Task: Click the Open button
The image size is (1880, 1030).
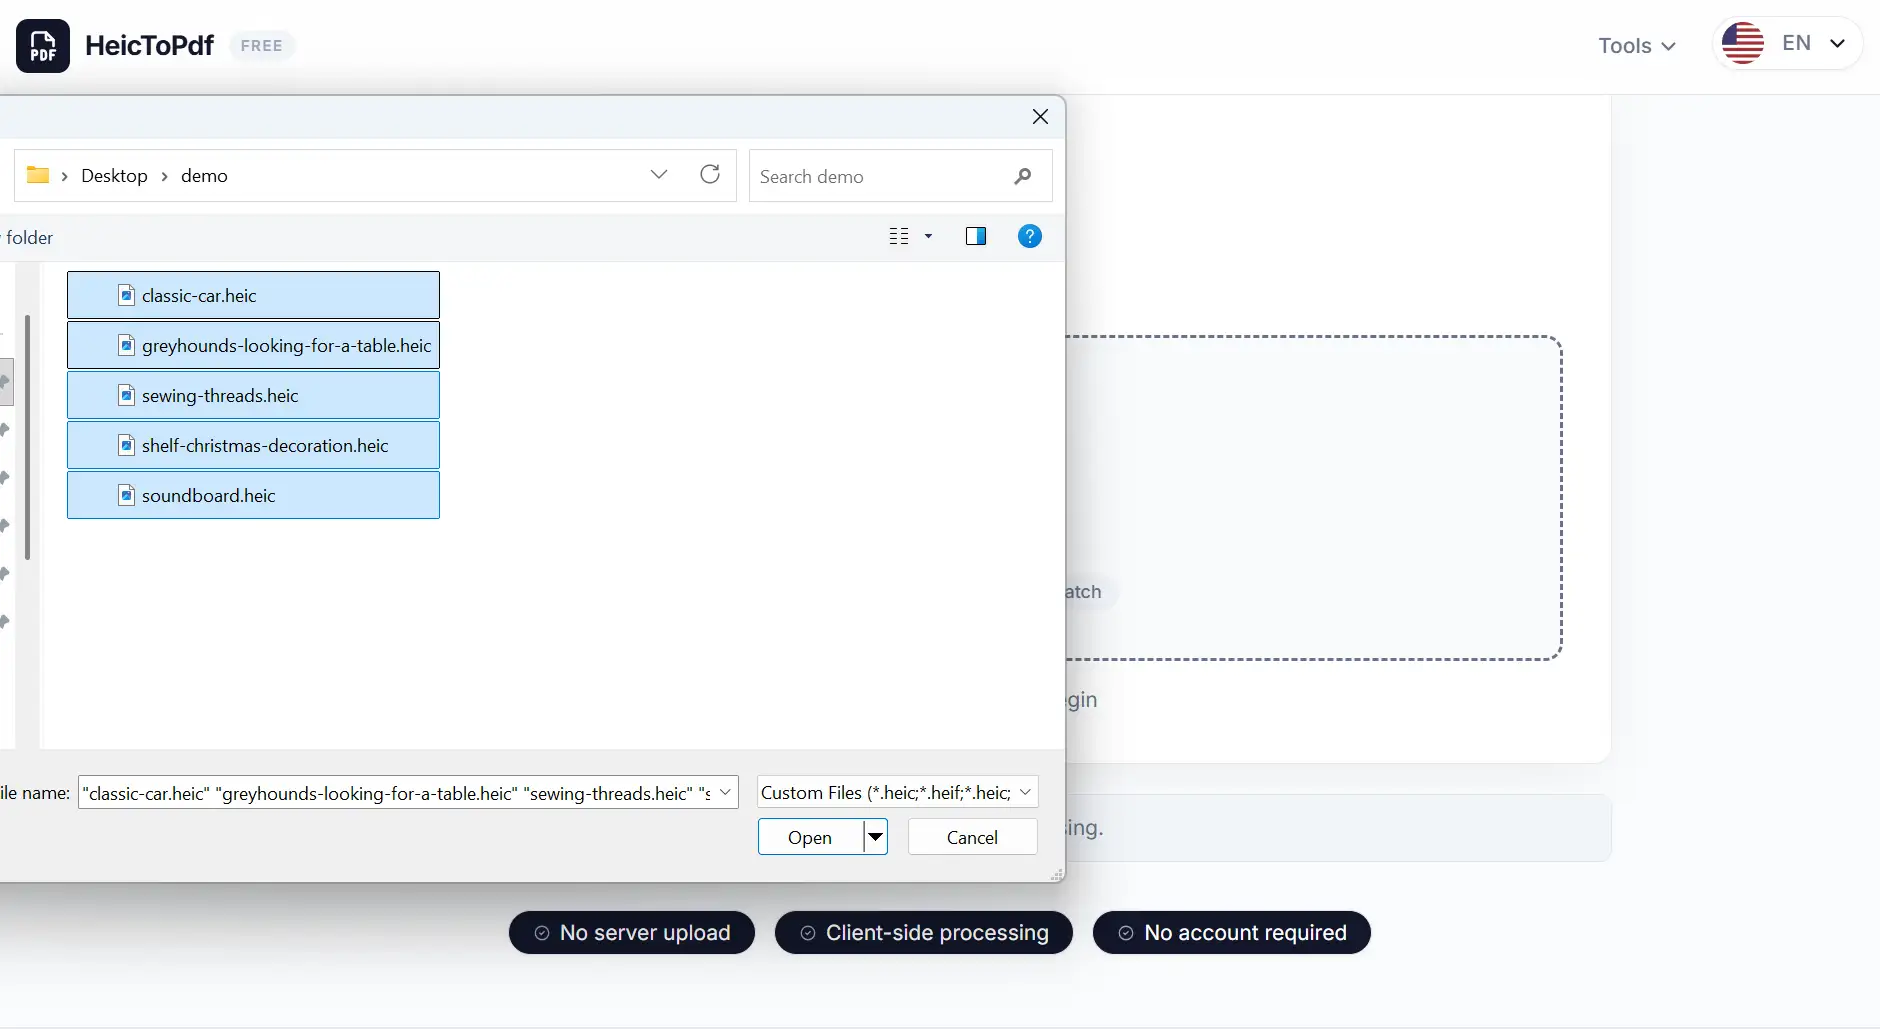Action: click(x=810, y=837)
